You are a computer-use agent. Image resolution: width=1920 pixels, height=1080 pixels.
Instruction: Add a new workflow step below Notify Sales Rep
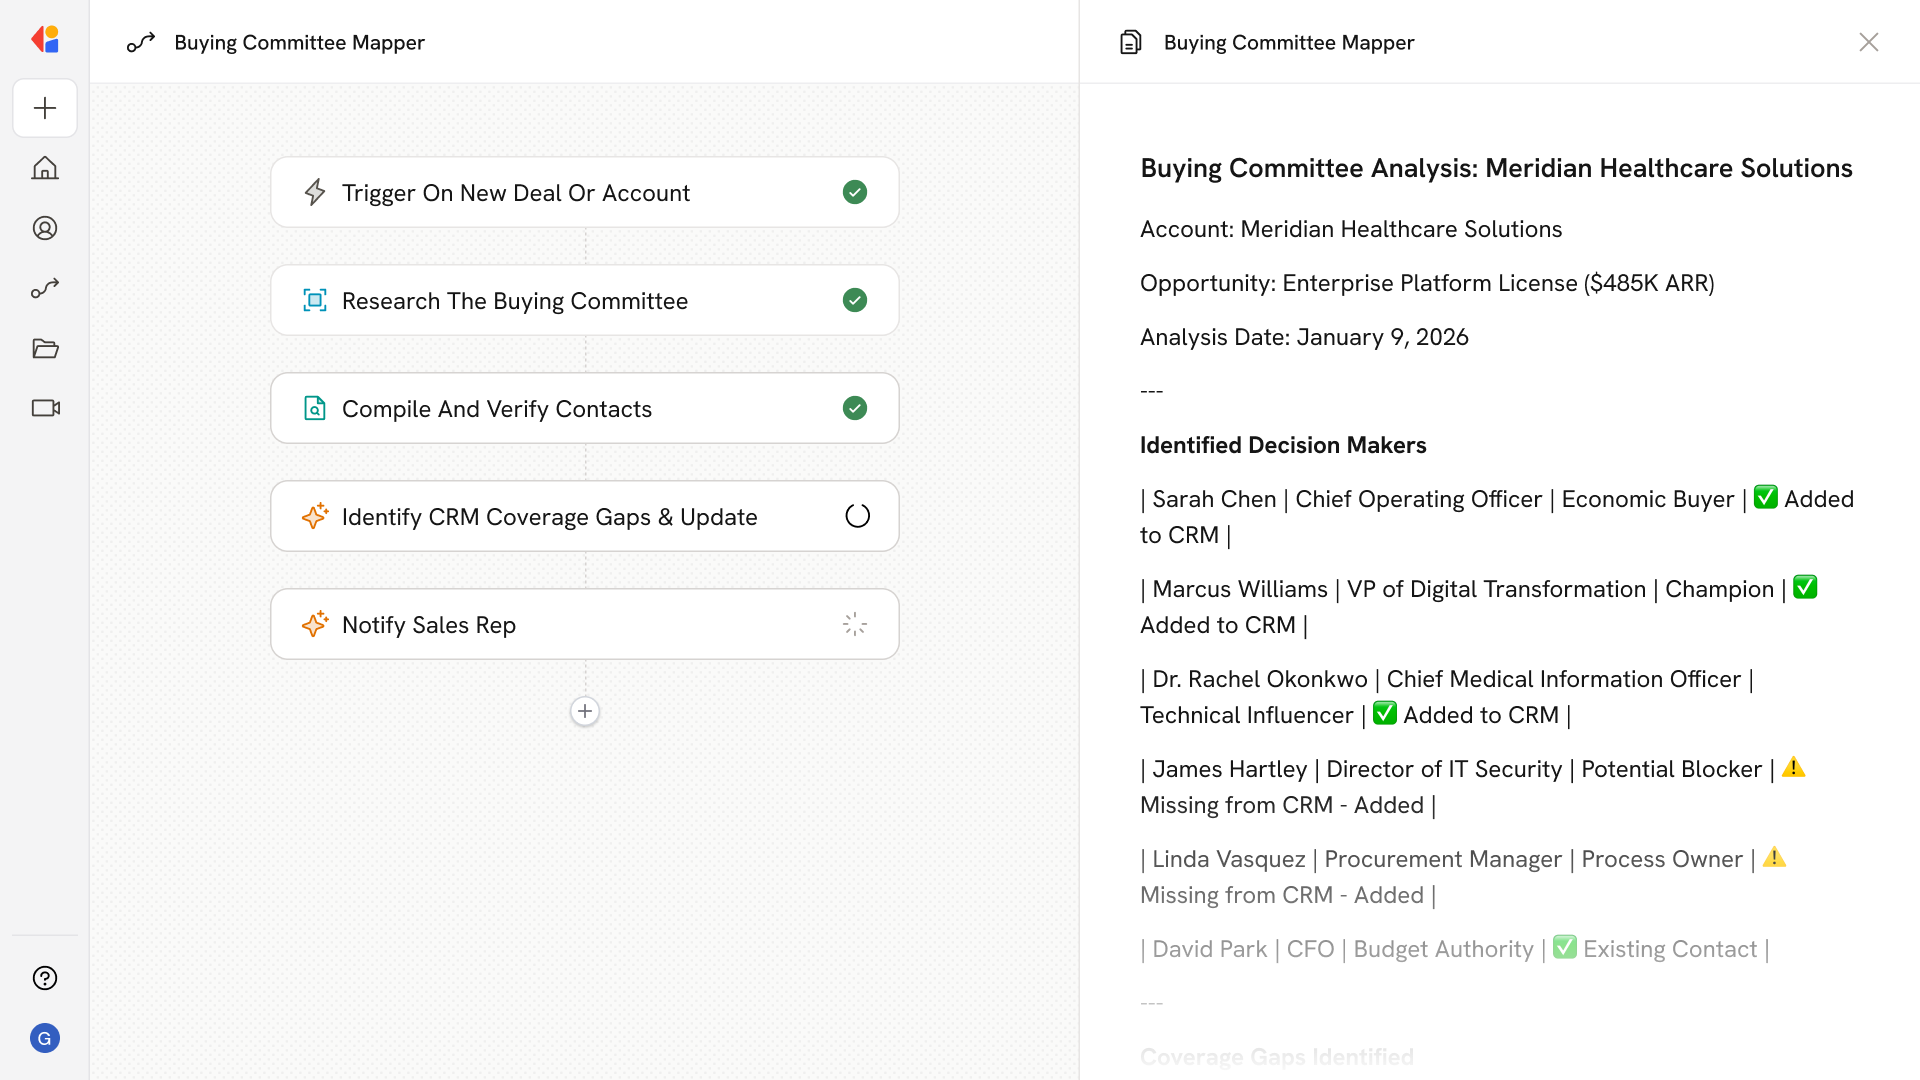[584, 711]
